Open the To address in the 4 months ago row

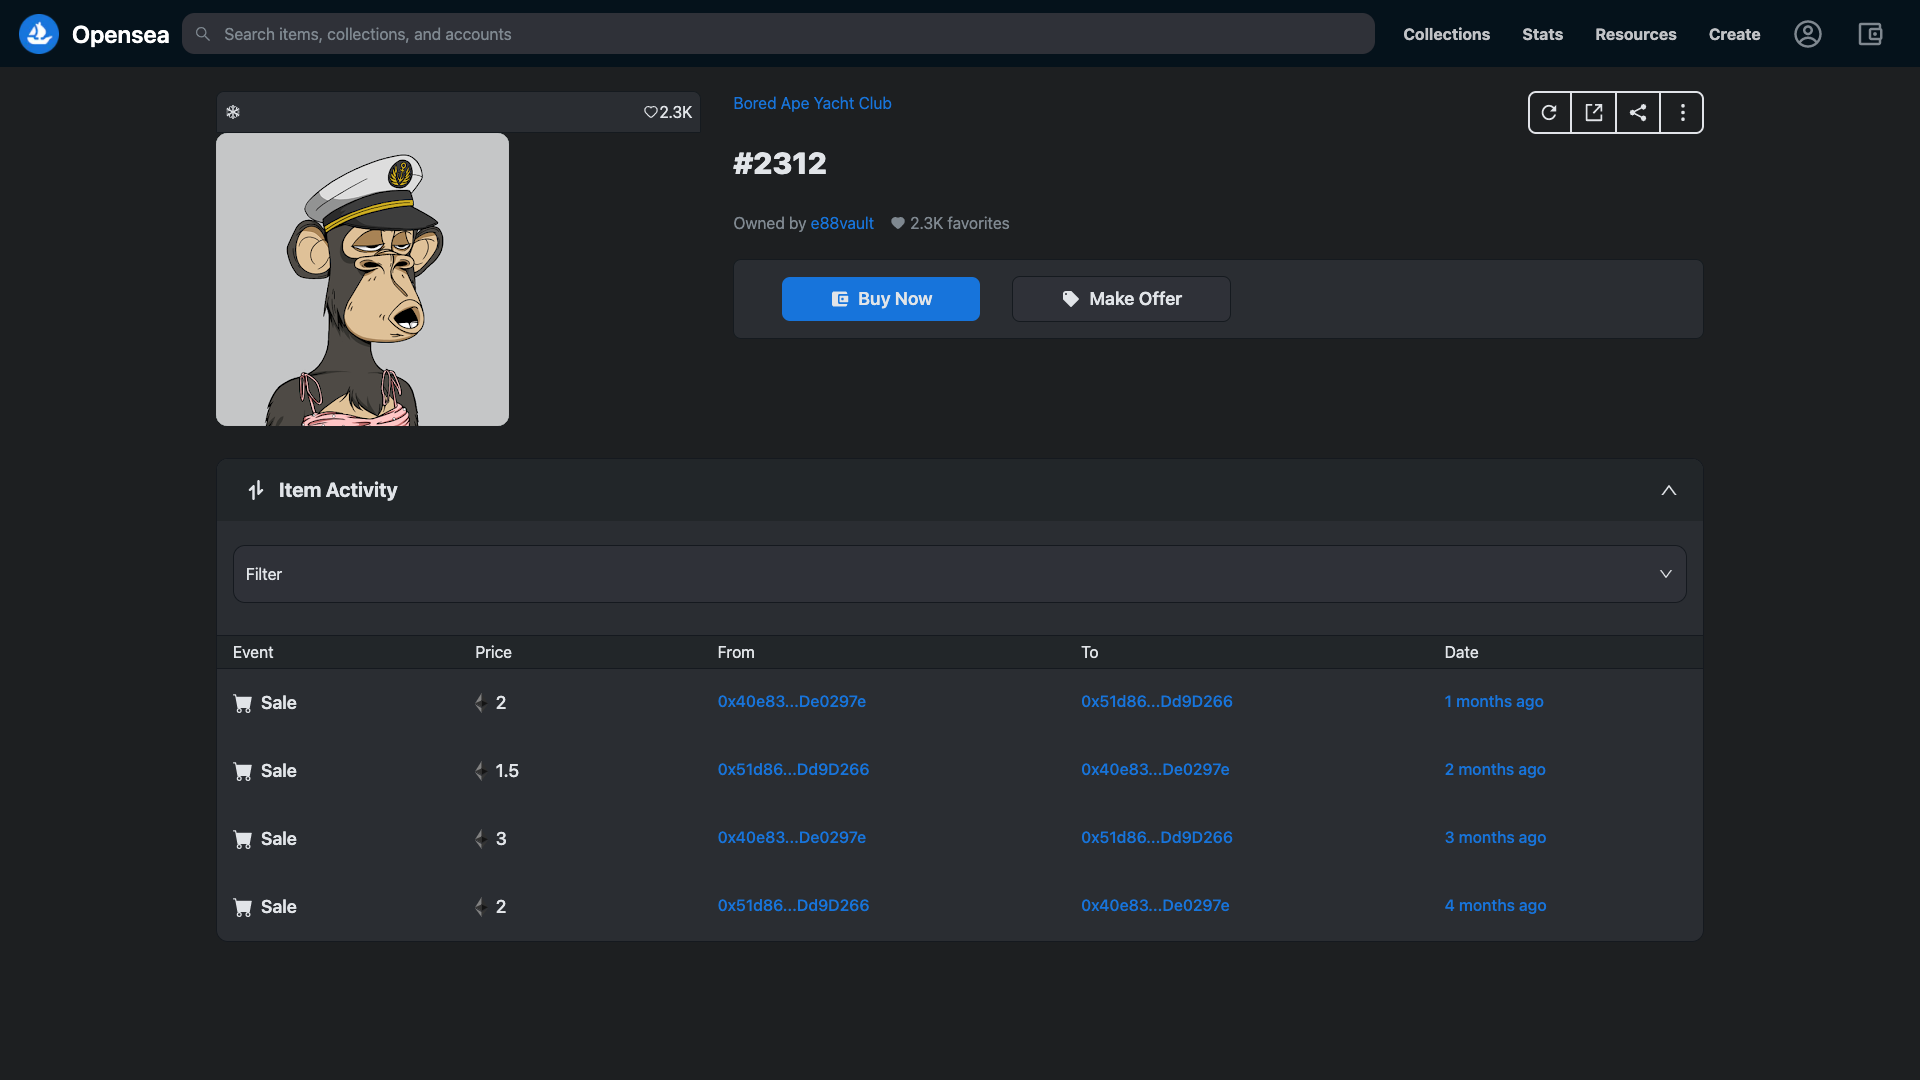pos(1155,906)
